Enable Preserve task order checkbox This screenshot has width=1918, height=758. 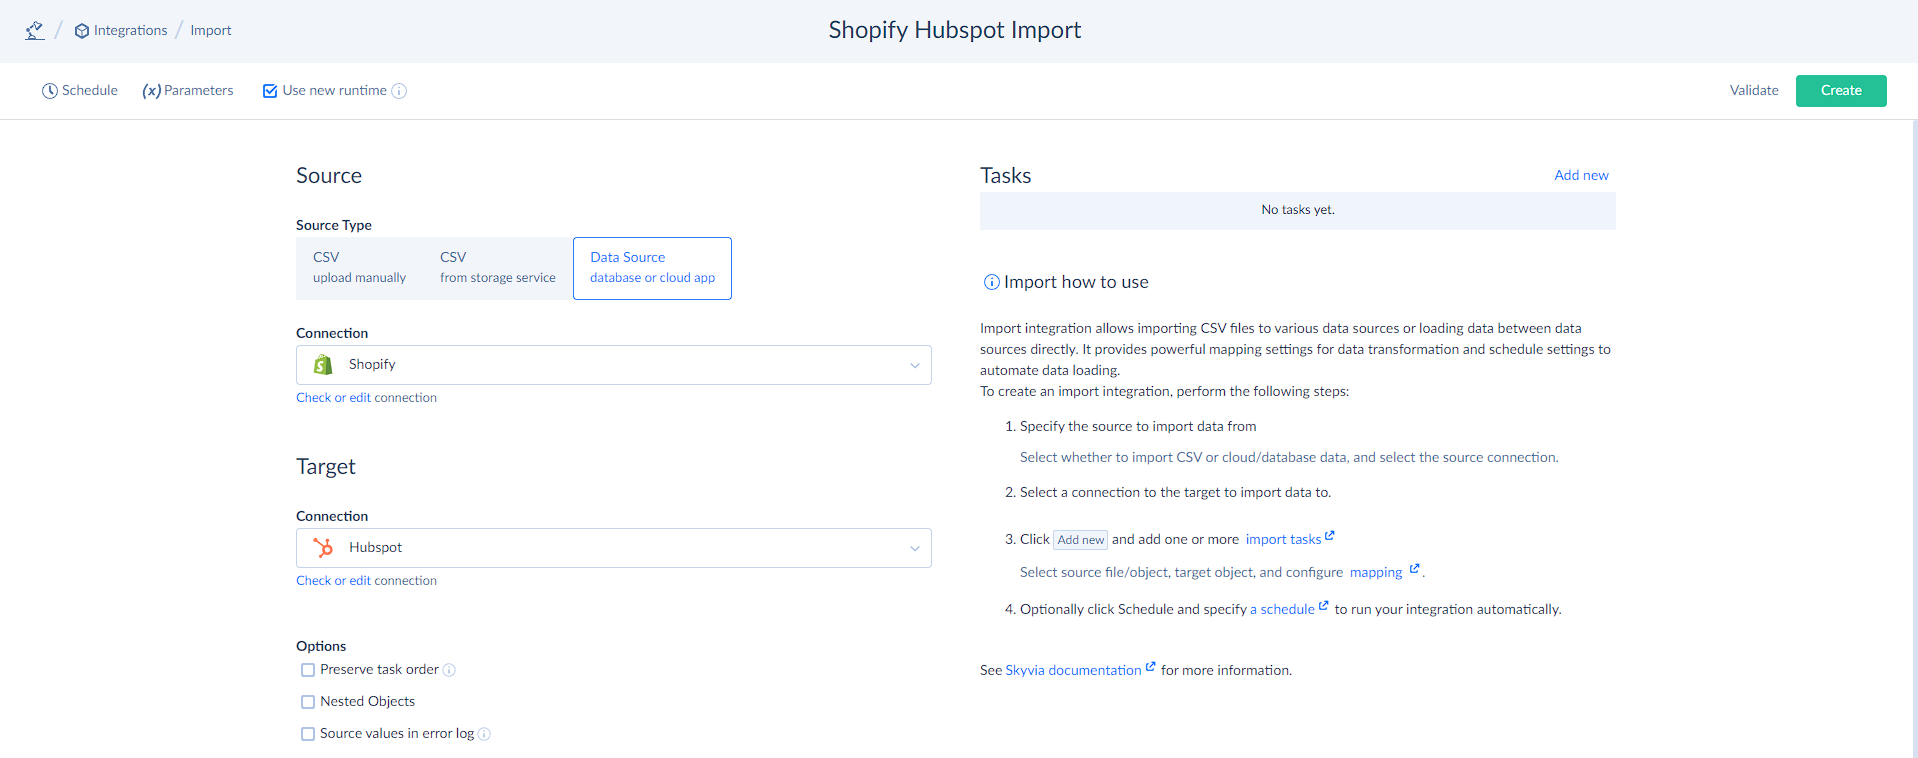pos(308,670)
